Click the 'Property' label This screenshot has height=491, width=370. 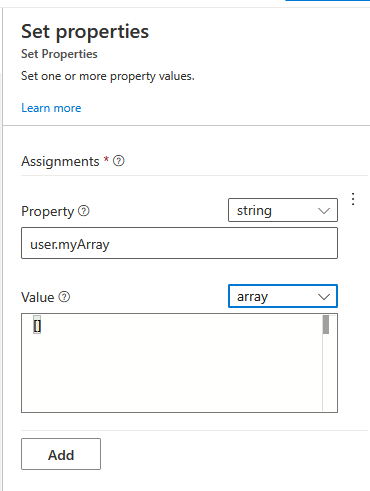(x=48, y=211)
